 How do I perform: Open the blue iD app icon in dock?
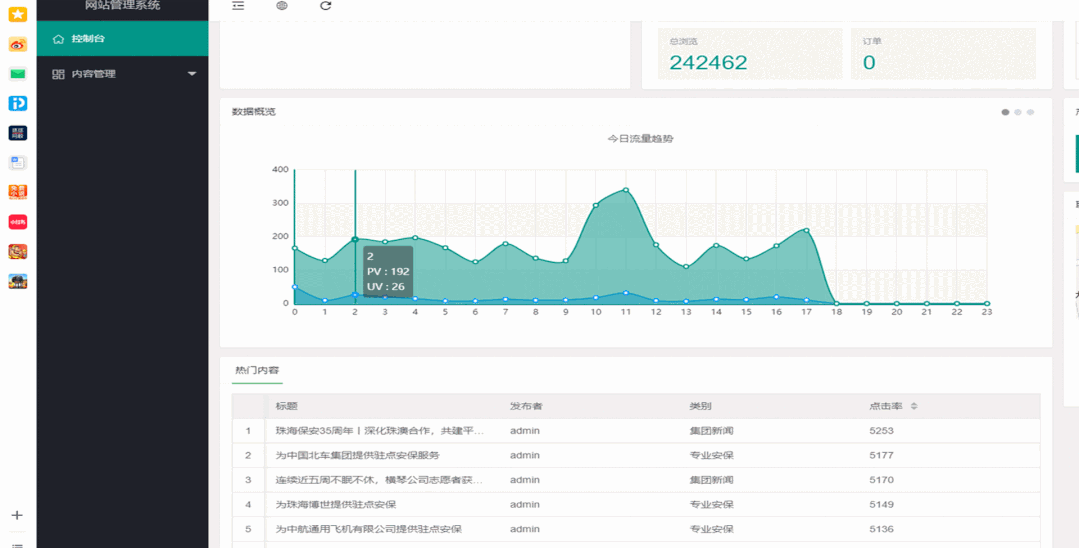pos(17,103)
